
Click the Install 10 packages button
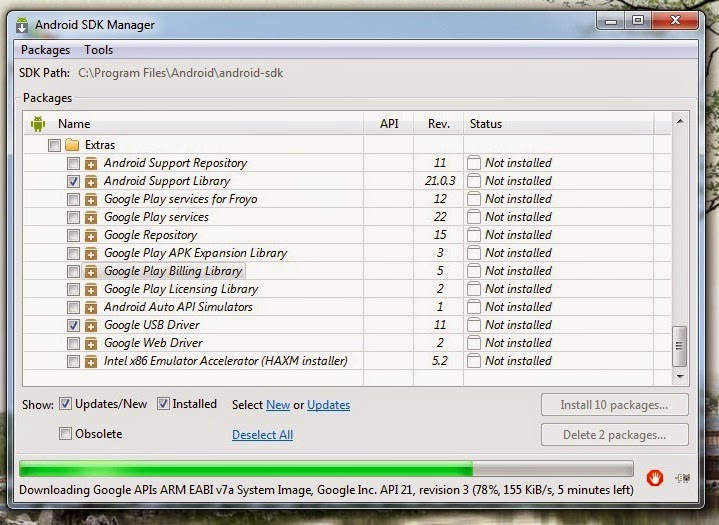(614, 405)
